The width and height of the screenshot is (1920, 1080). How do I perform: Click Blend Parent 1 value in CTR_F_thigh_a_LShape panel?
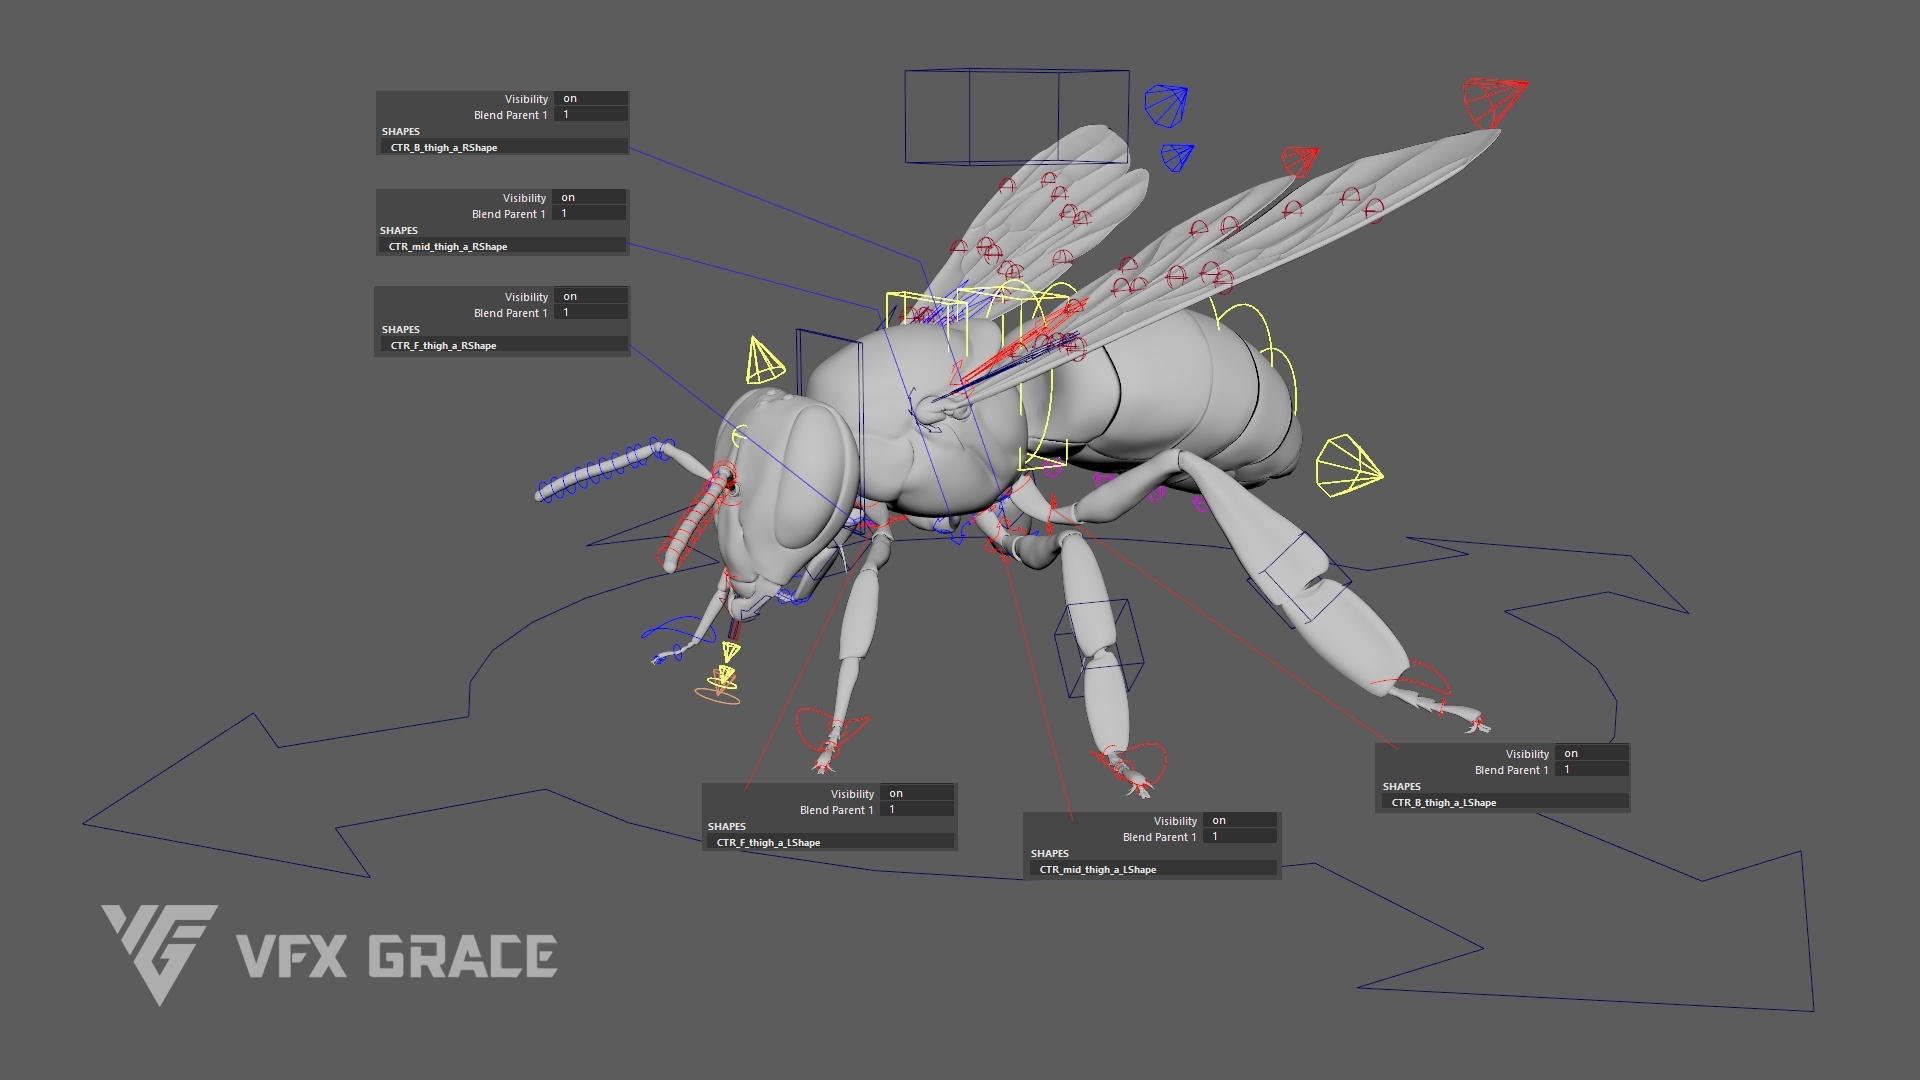coord(917,810)
